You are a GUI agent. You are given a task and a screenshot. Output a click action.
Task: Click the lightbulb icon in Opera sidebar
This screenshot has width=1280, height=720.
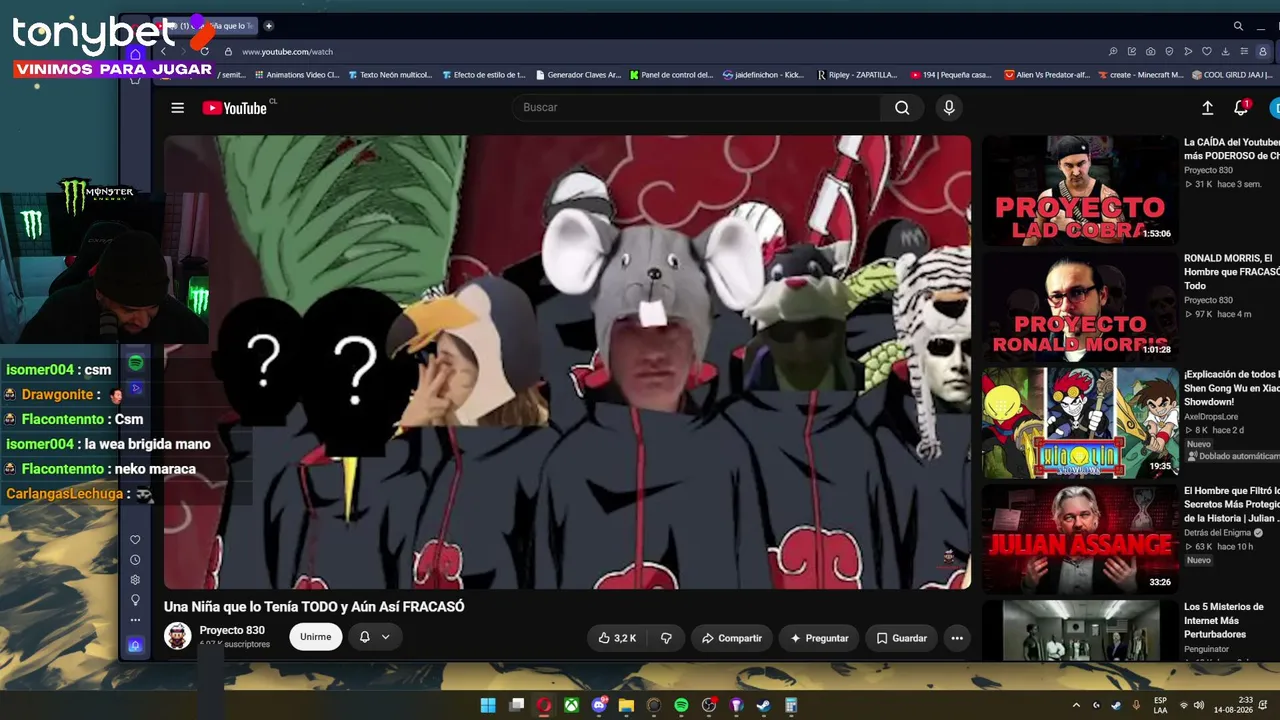135,600
